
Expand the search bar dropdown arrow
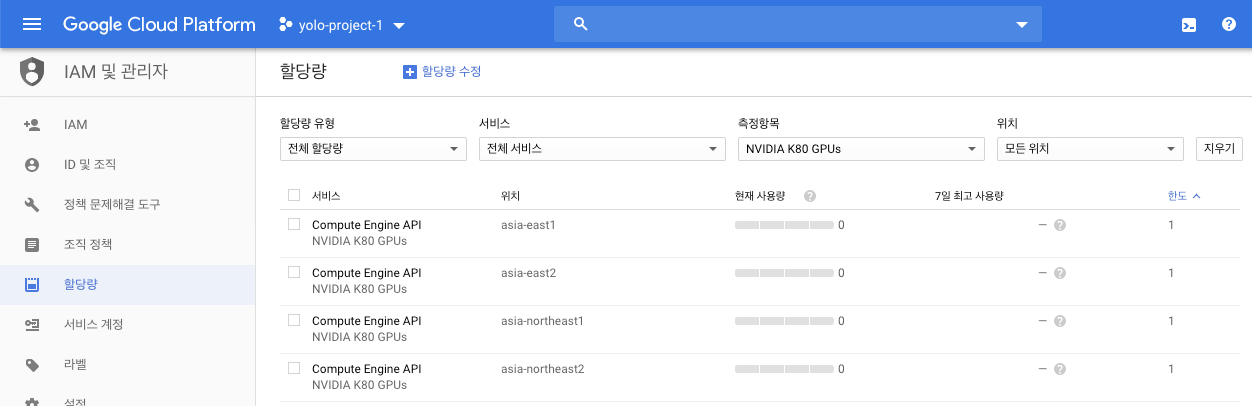tap(1022, 25)
